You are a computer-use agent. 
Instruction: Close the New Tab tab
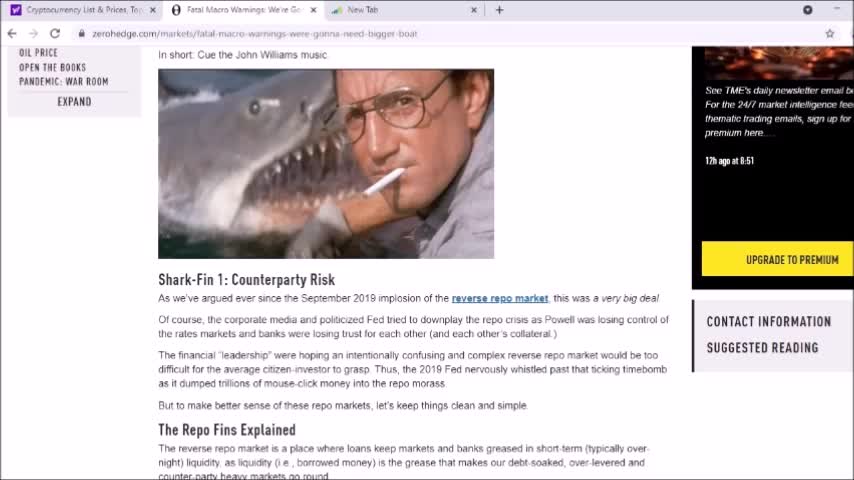click(x=474, y=10)
